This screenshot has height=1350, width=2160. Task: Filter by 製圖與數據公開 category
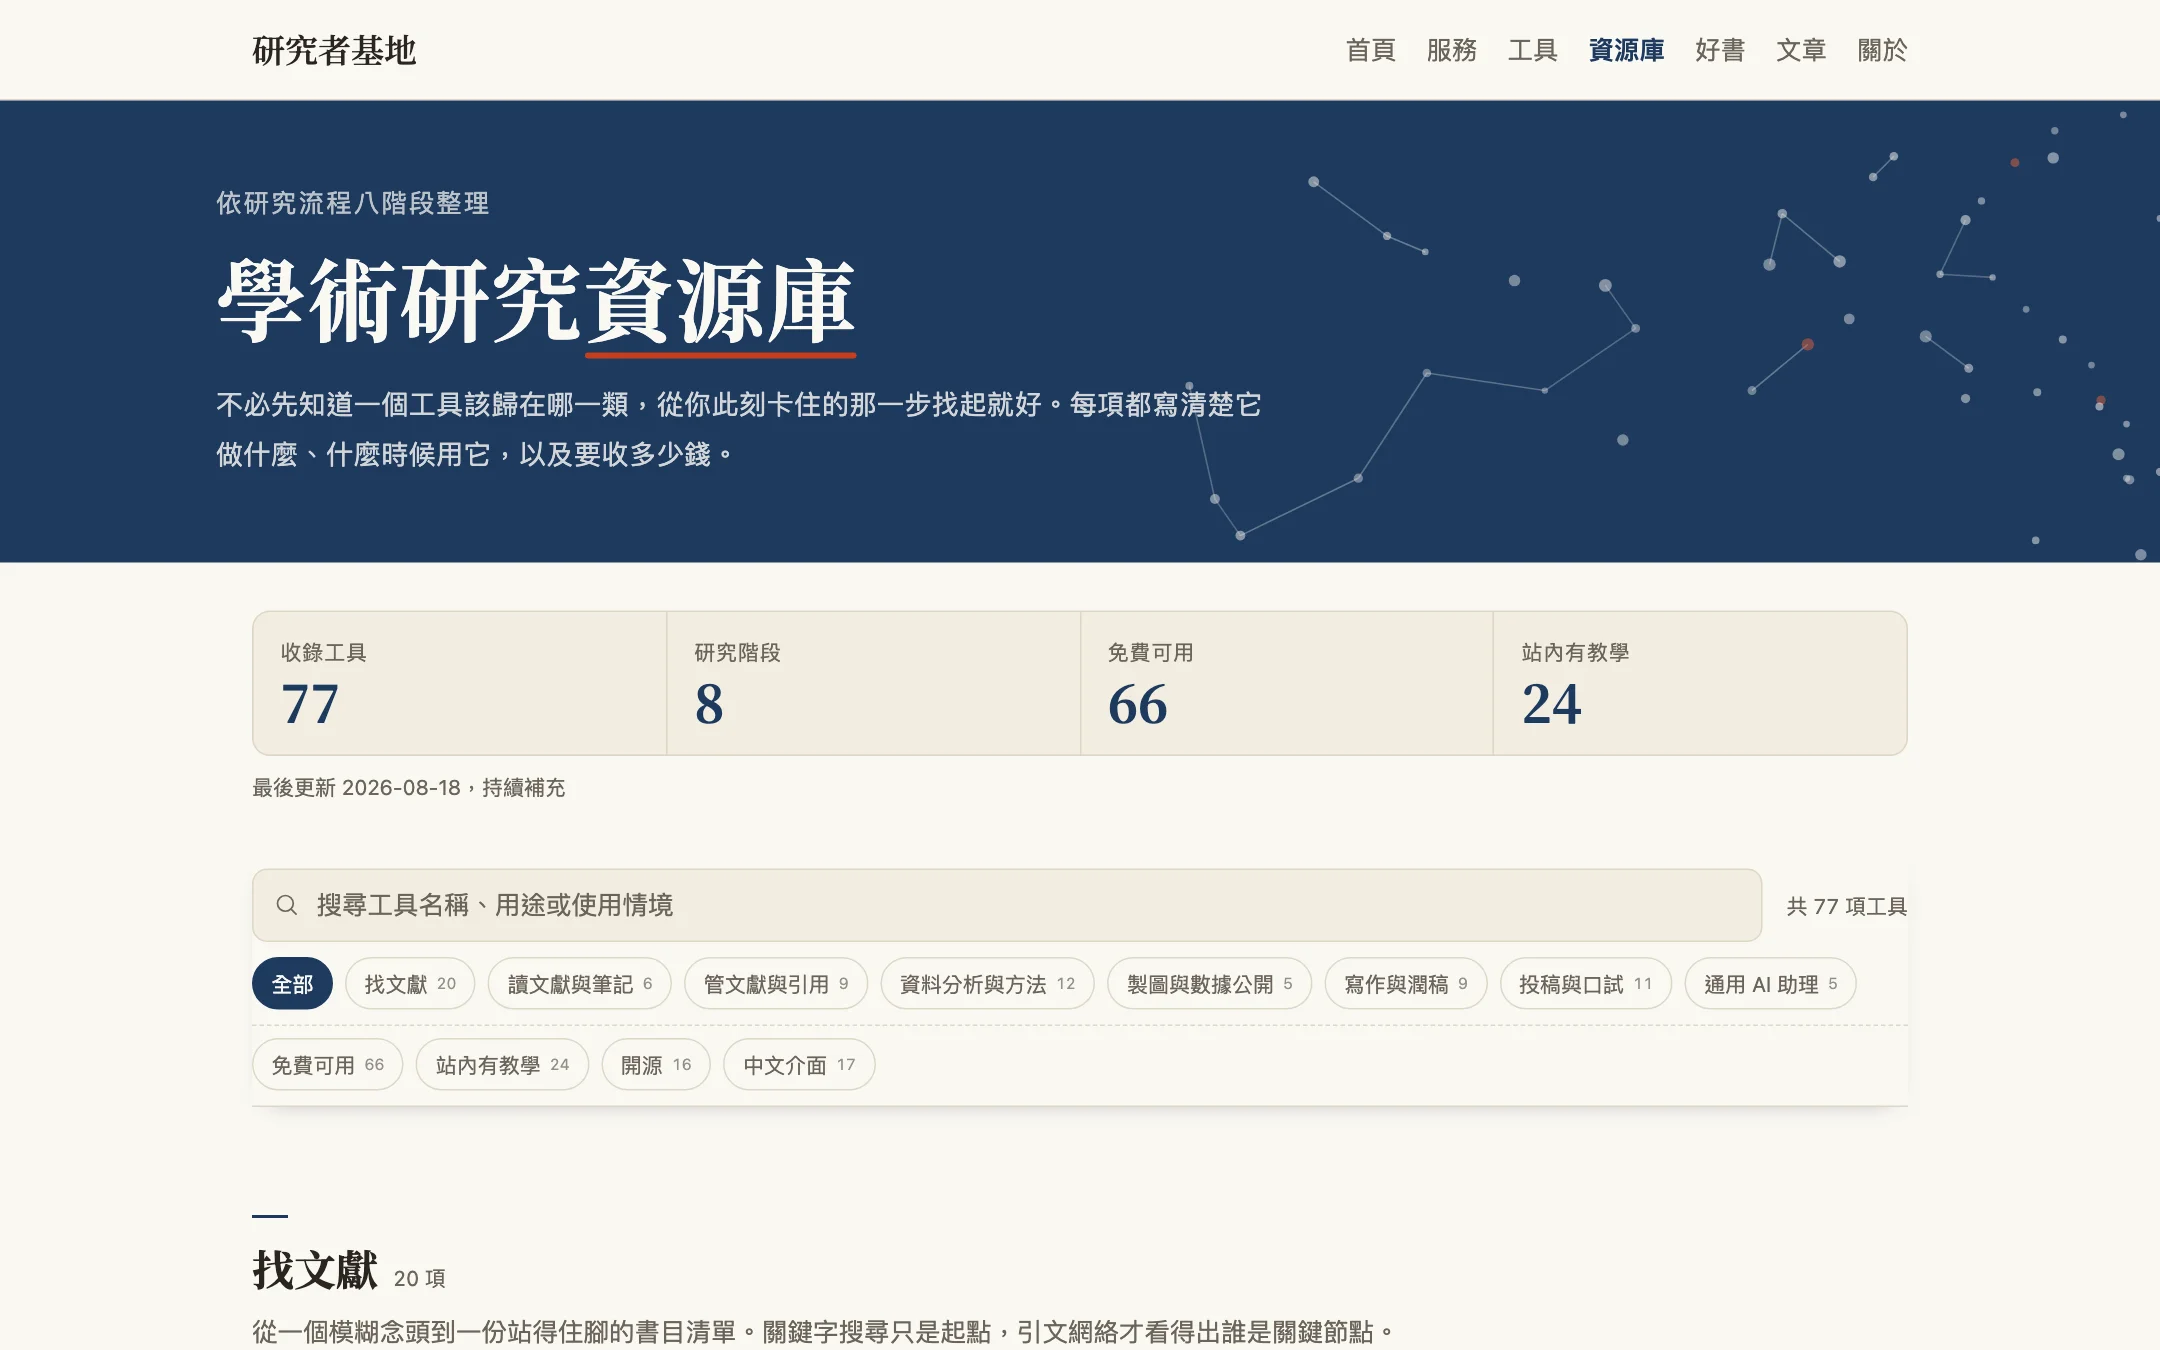[x=1209, y=984]
